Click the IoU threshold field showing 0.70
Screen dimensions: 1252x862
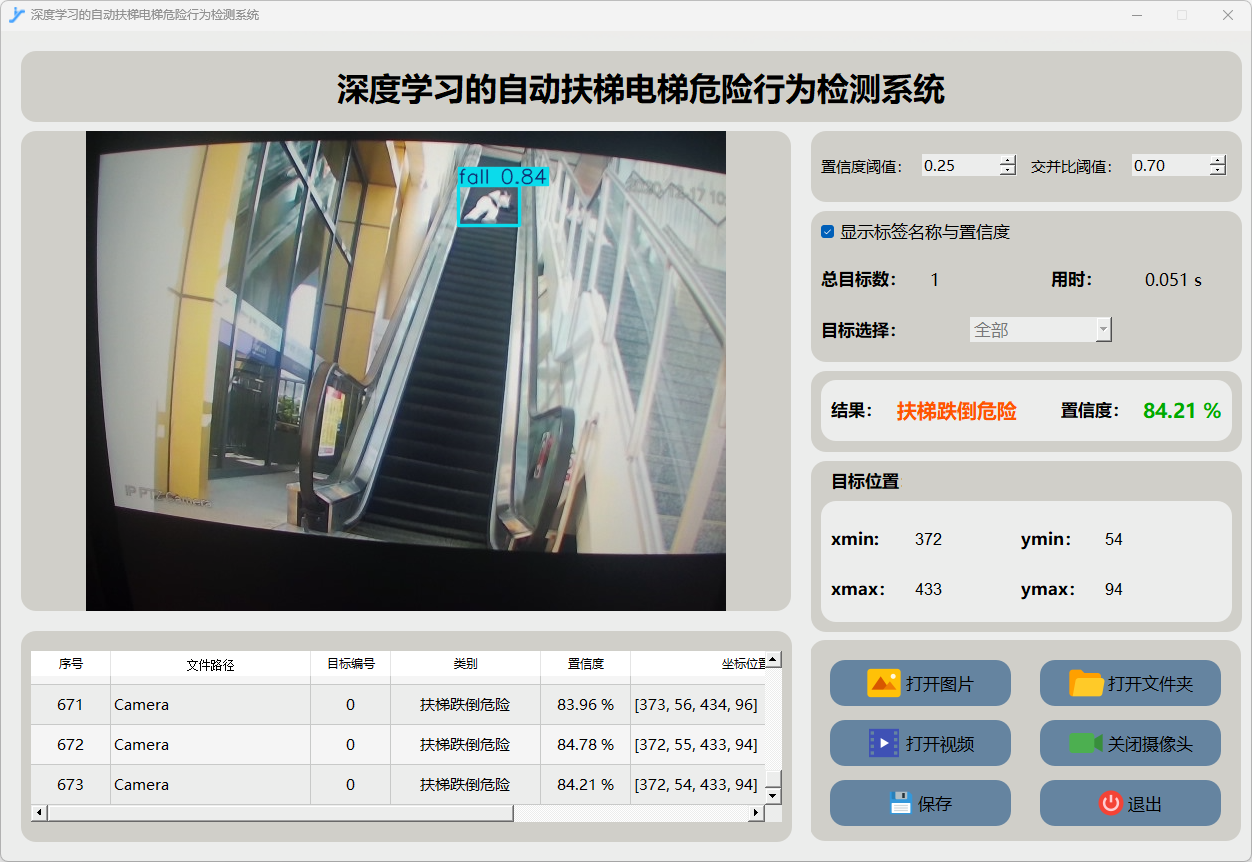(1169, 166)
